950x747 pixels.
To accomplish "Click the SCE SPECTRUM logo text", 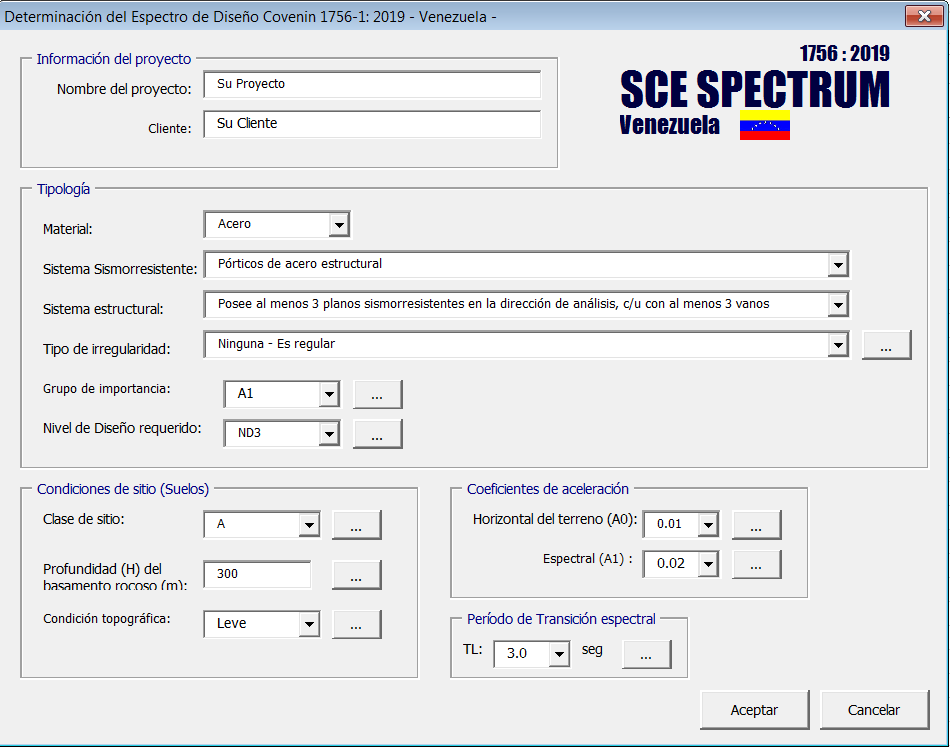I will [755, 90].
